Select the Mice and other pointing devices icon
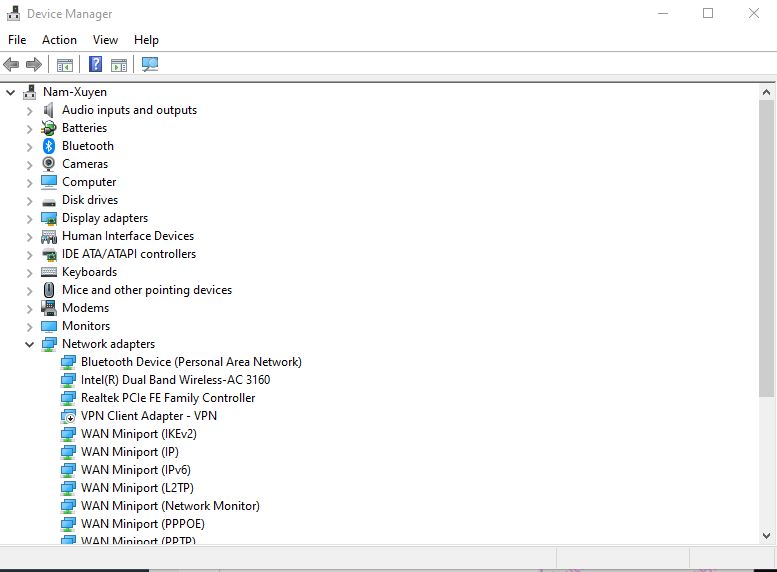777x572 pixels. coord(49,290)
